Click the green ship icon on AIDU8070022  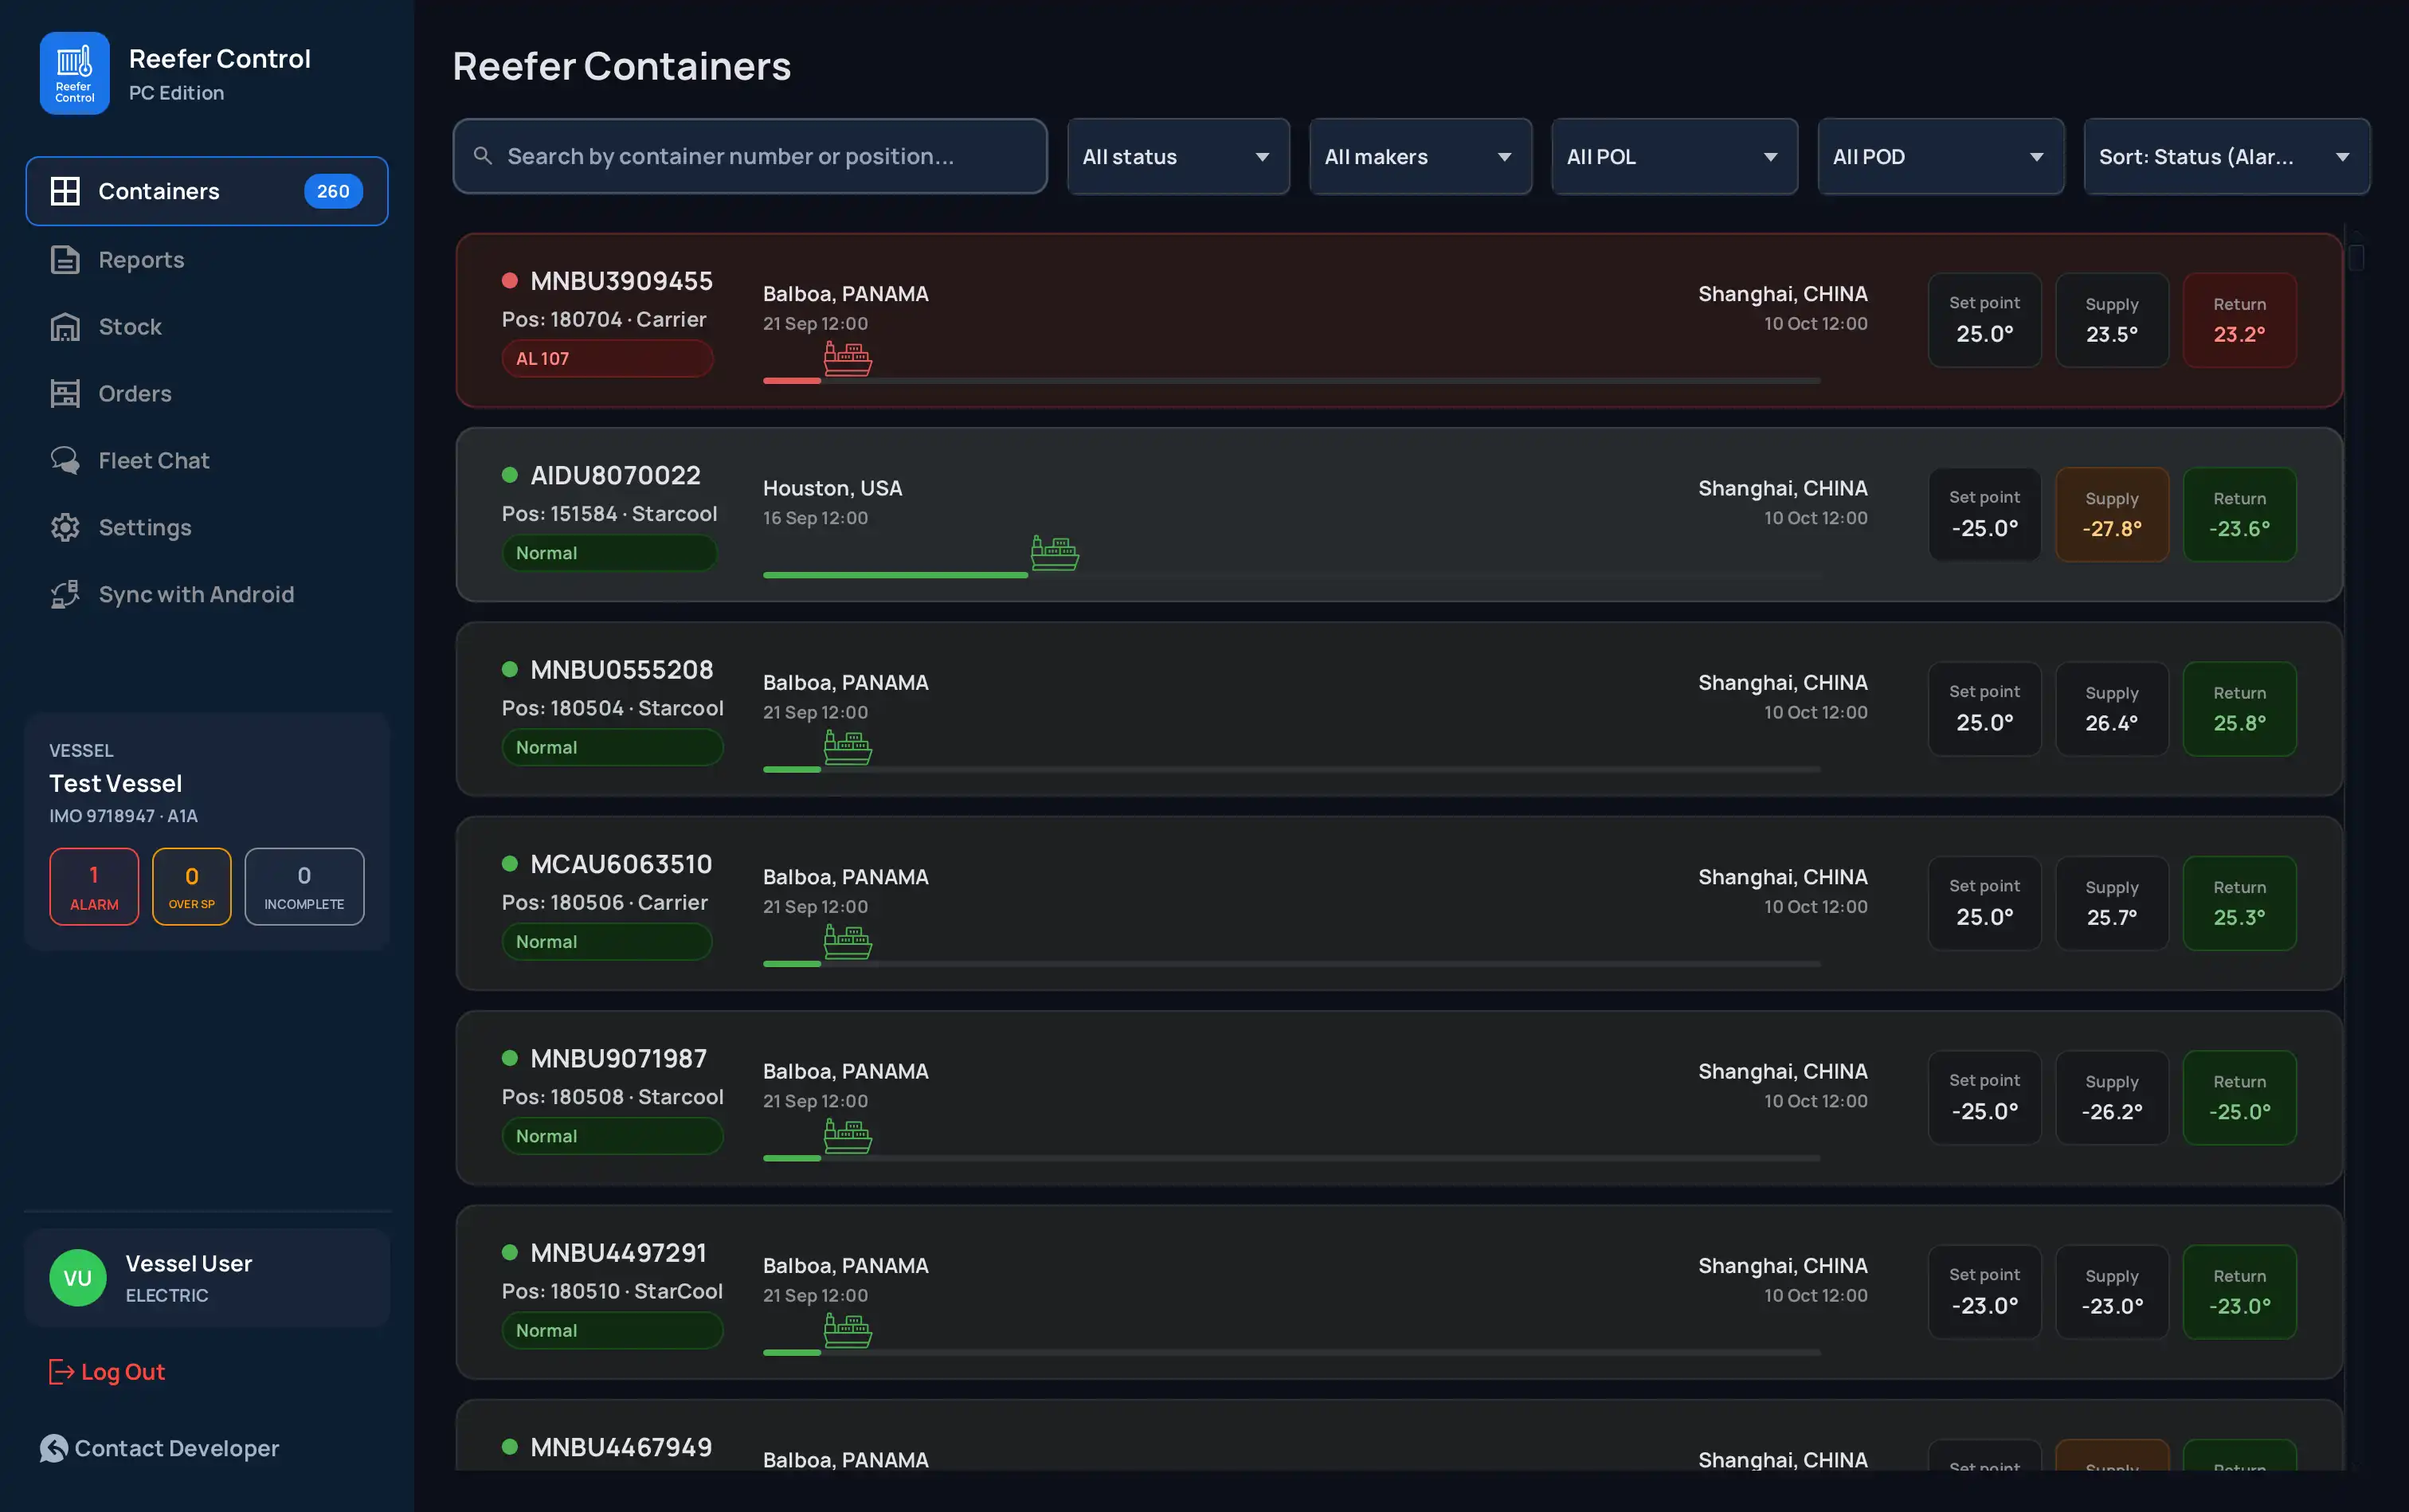point(1055,552)
